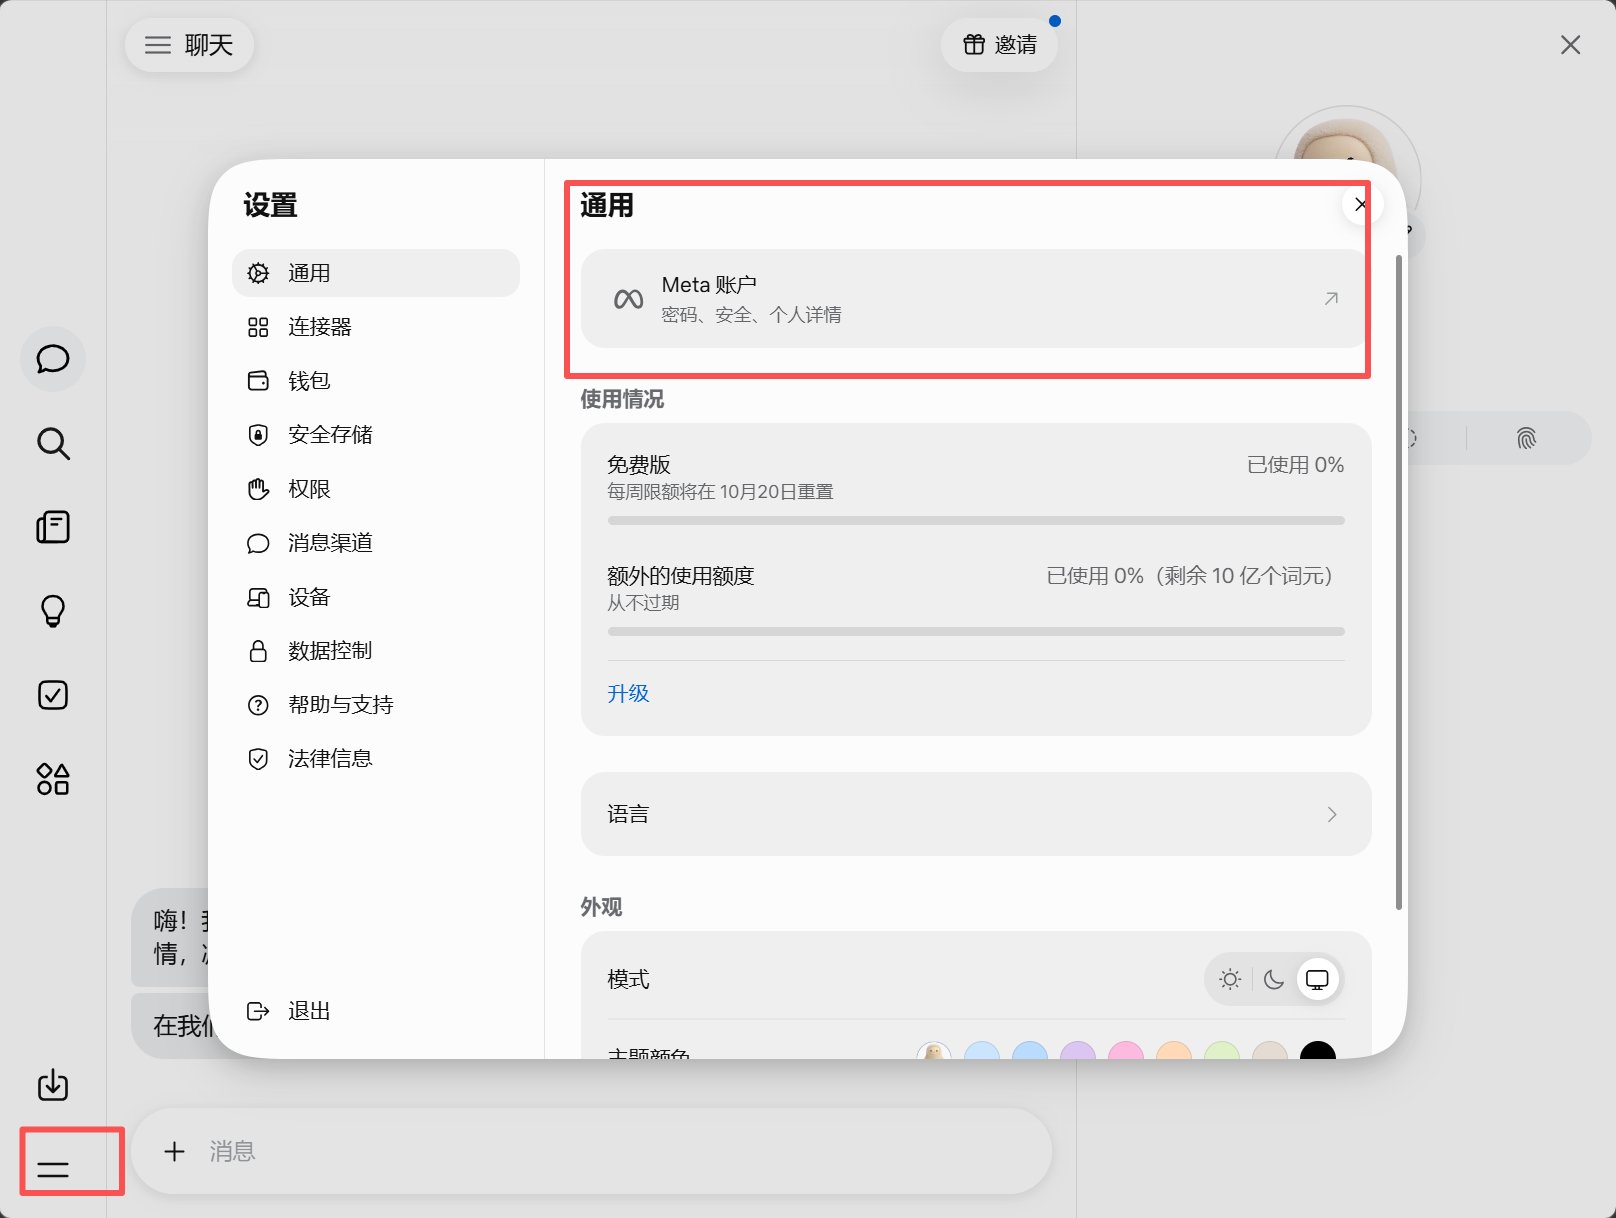Click the shapes apps sidebar icon
Viewport: 1616px width, 1218px height.
coord(53,779)
